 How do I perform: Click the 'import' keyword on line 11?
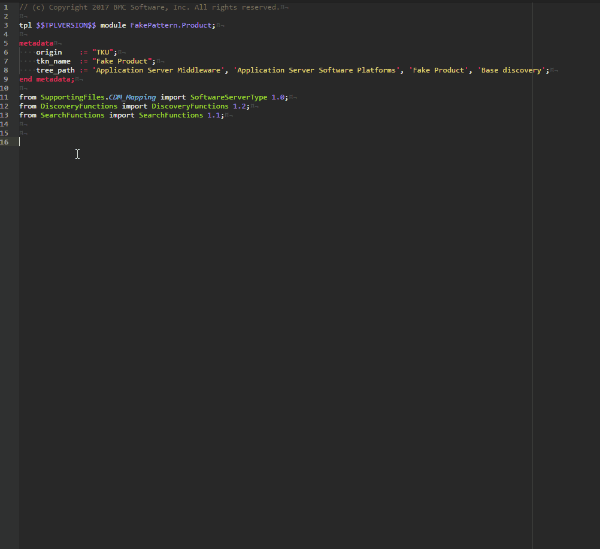[173, 97]
